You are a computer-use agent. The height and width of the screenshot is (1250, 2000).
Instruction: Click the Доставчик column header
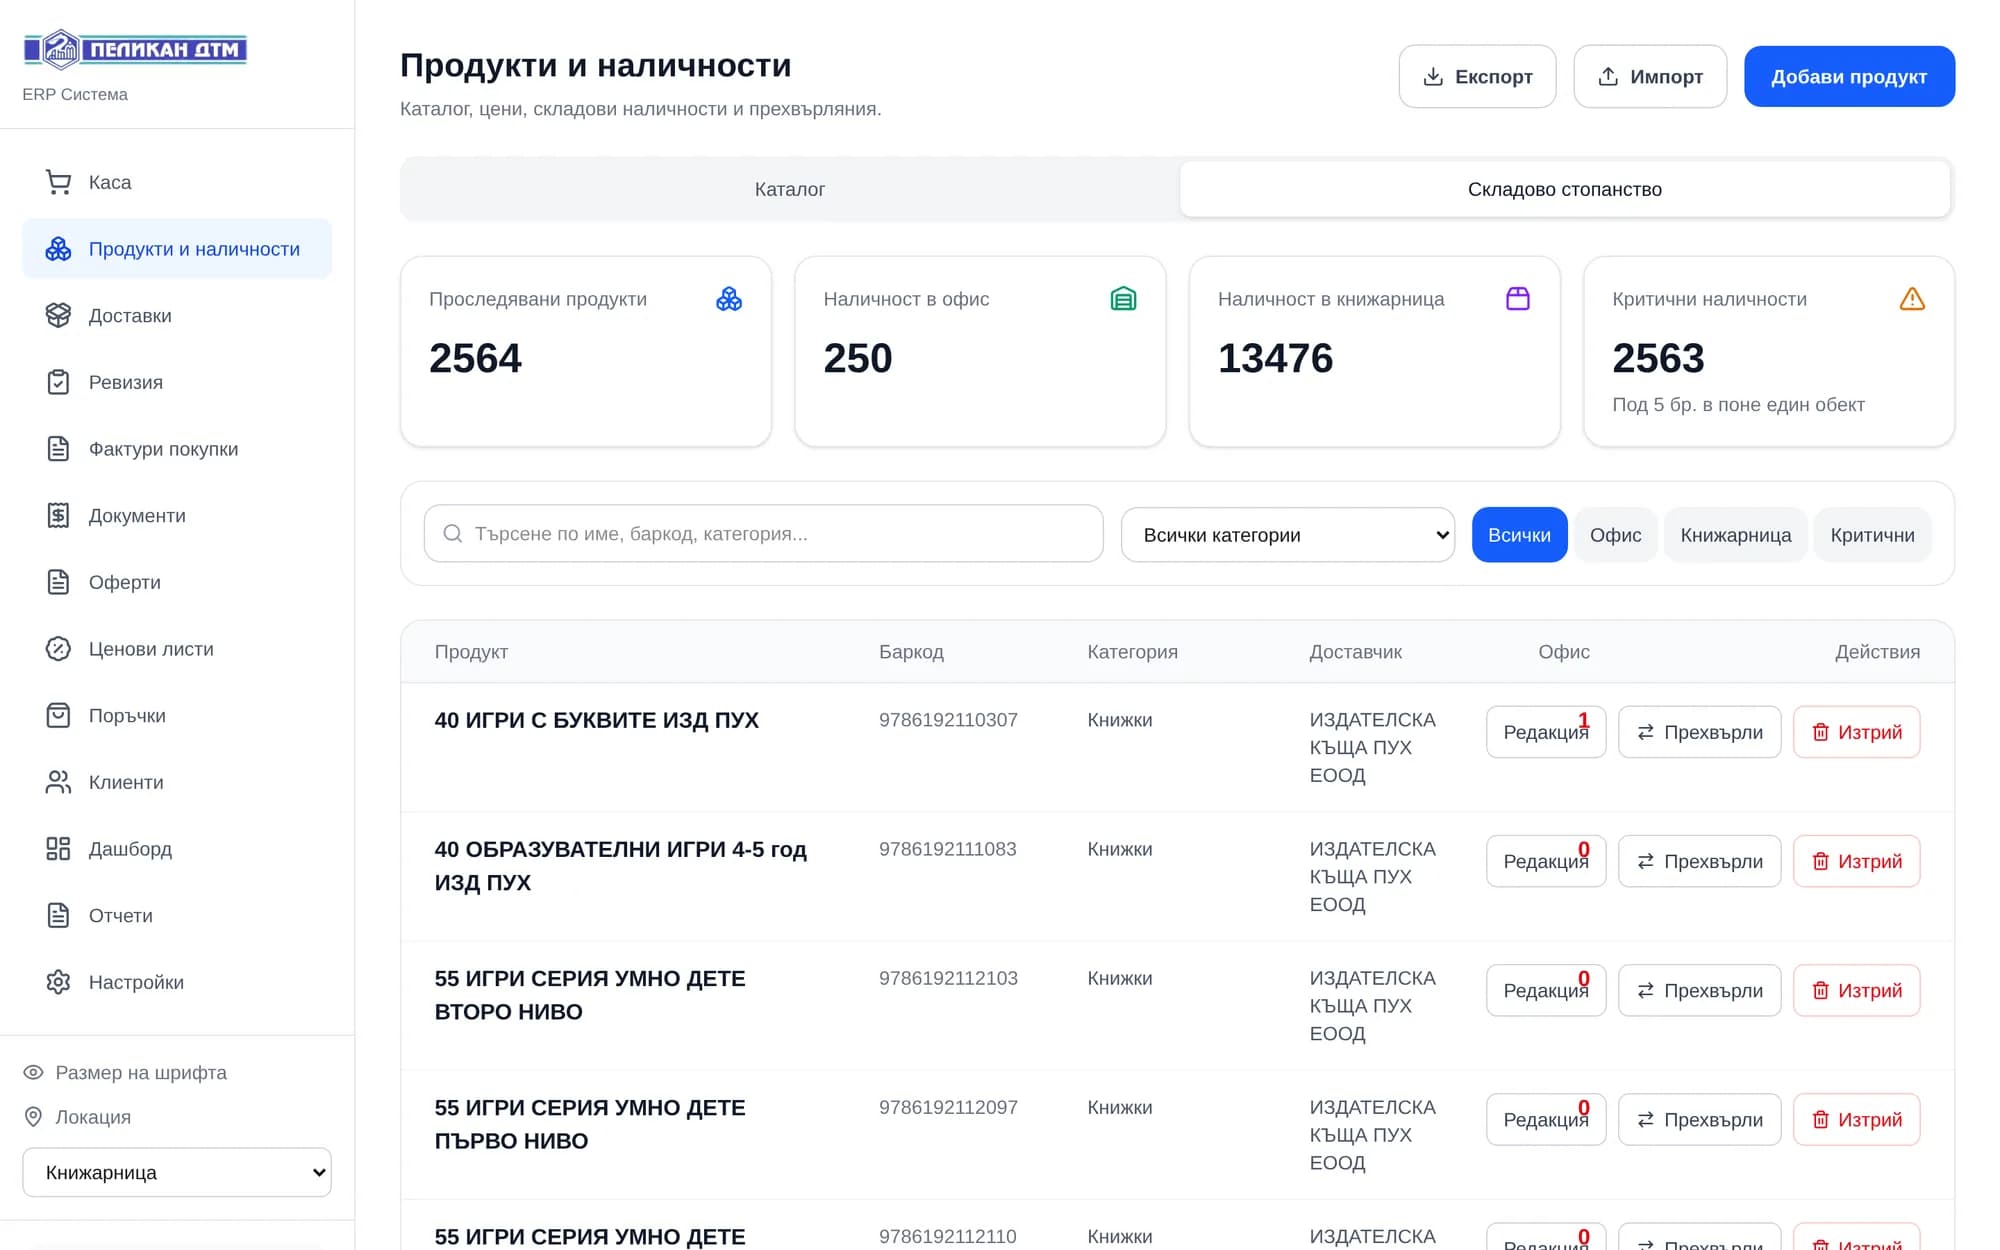(1355, 652)
